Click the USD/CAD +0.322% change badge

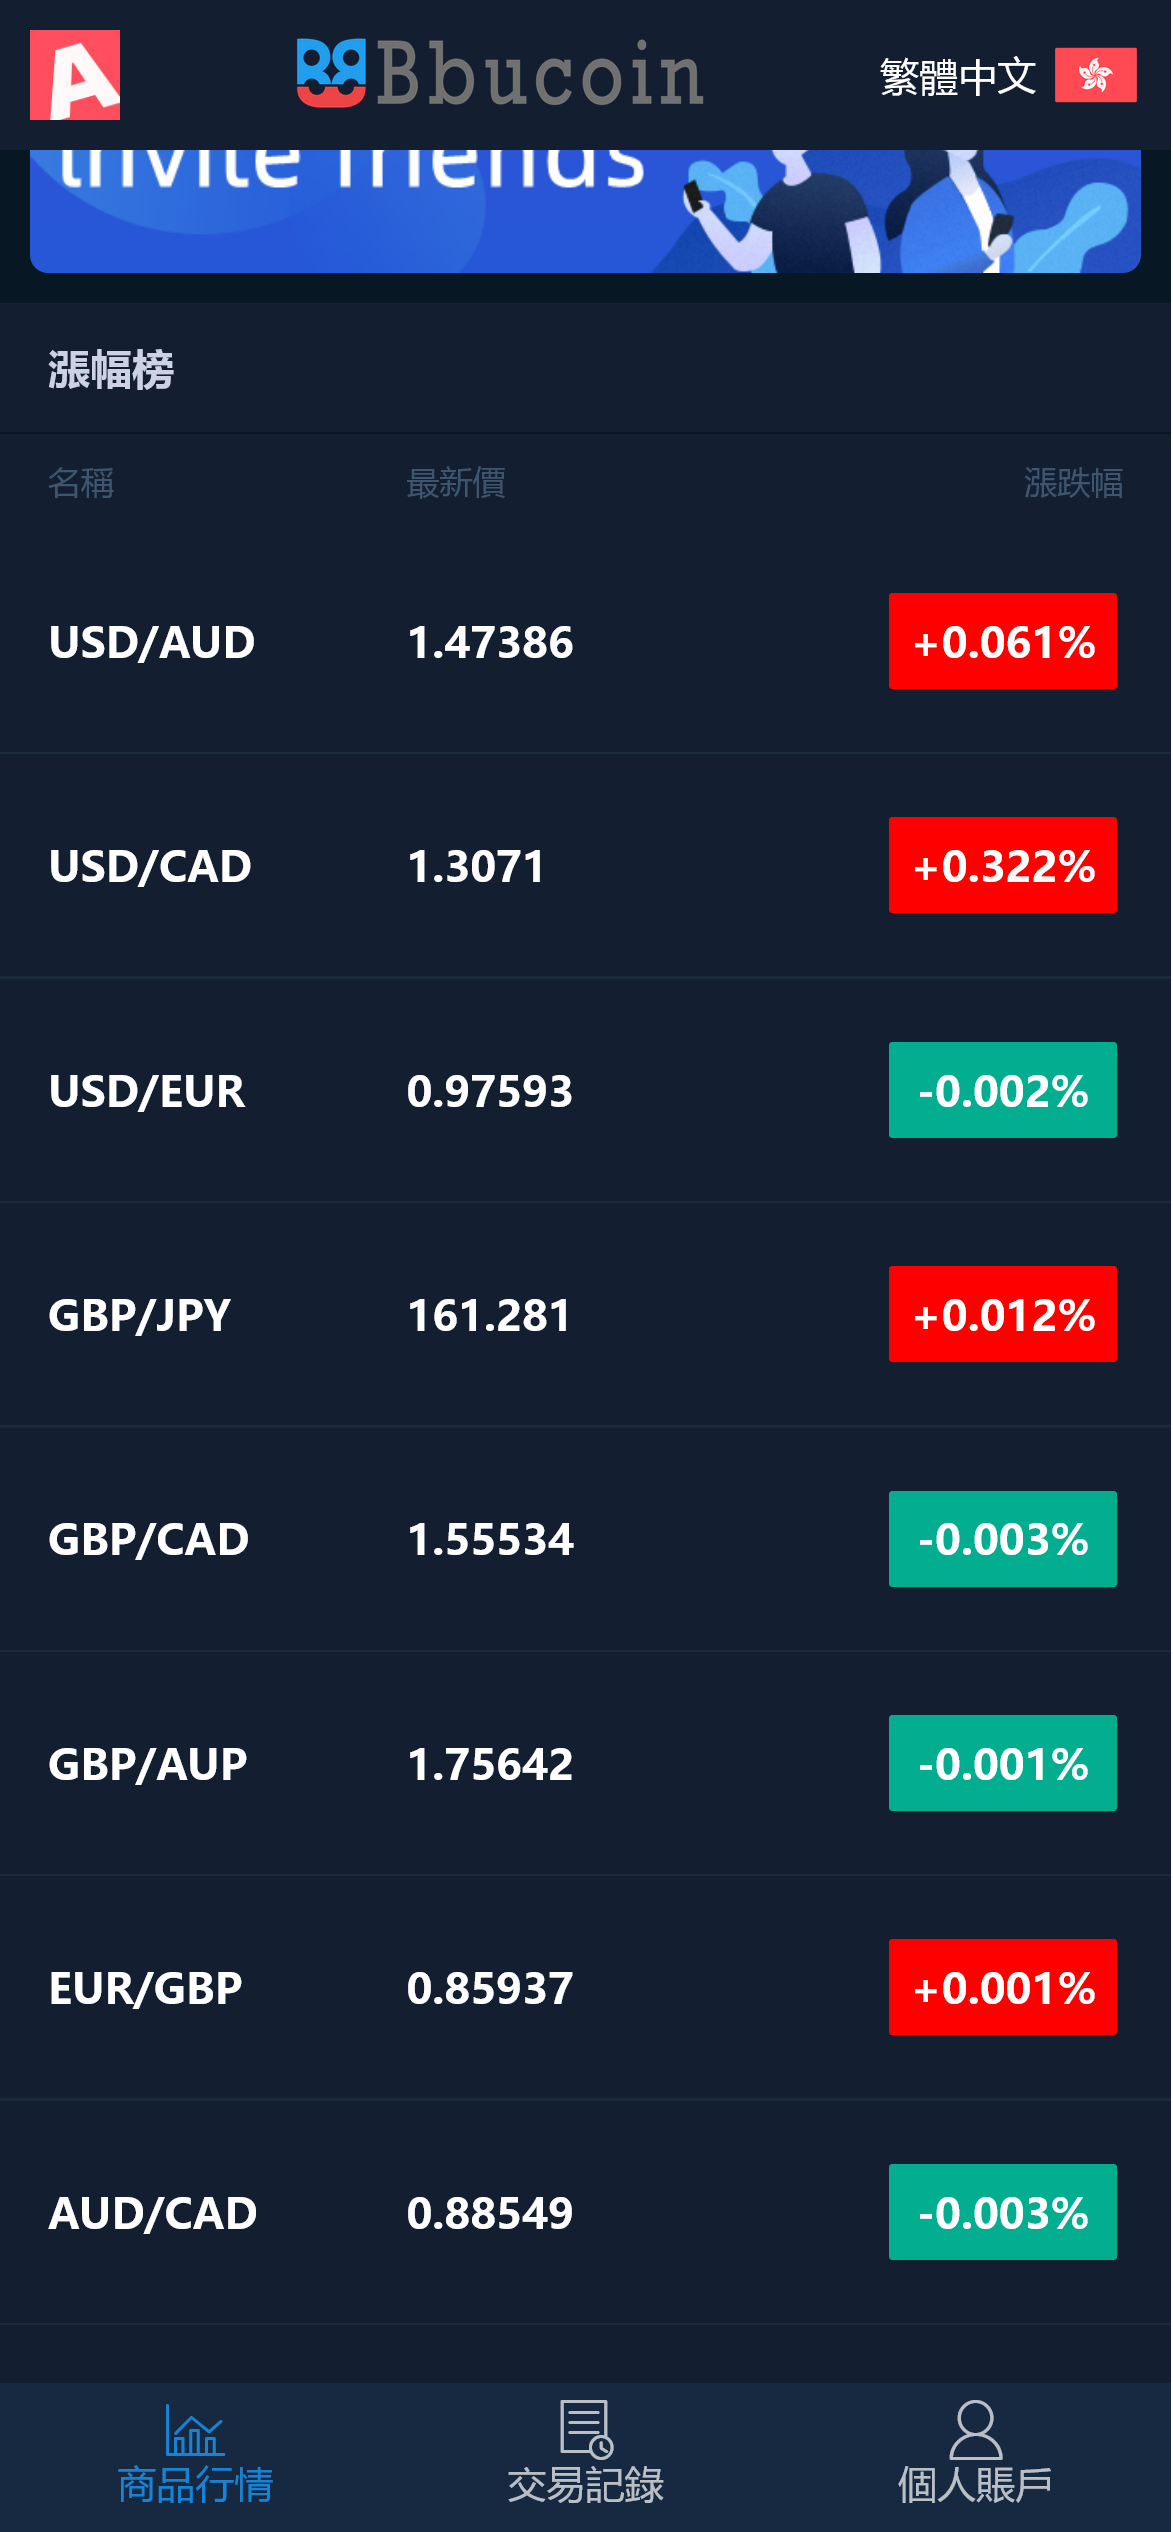pyautogui.click(x=1002, y=865)
